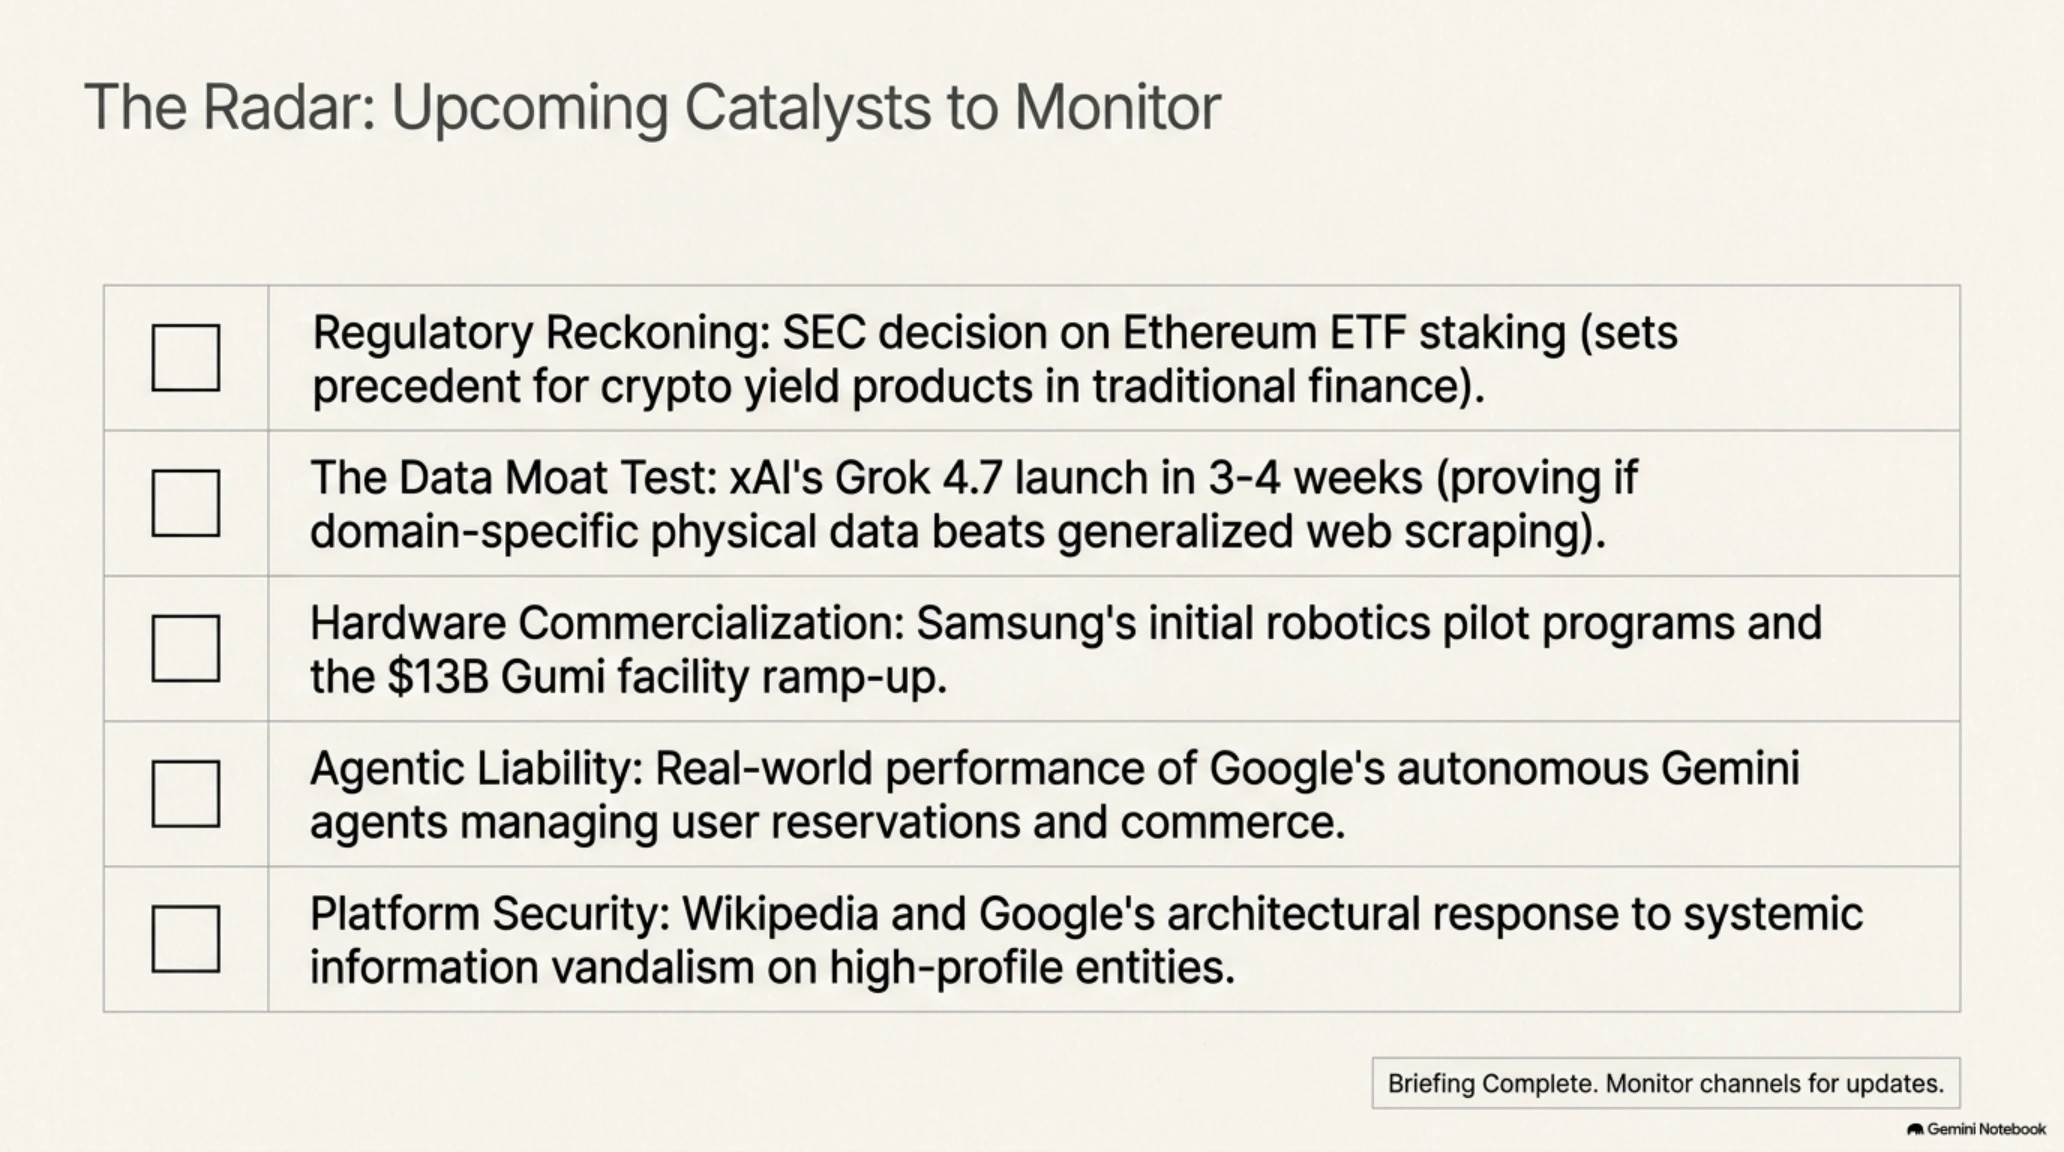Click the 'precedent for crypto yield products' line
The image size is (2064, 1152).
click(898, 386)
